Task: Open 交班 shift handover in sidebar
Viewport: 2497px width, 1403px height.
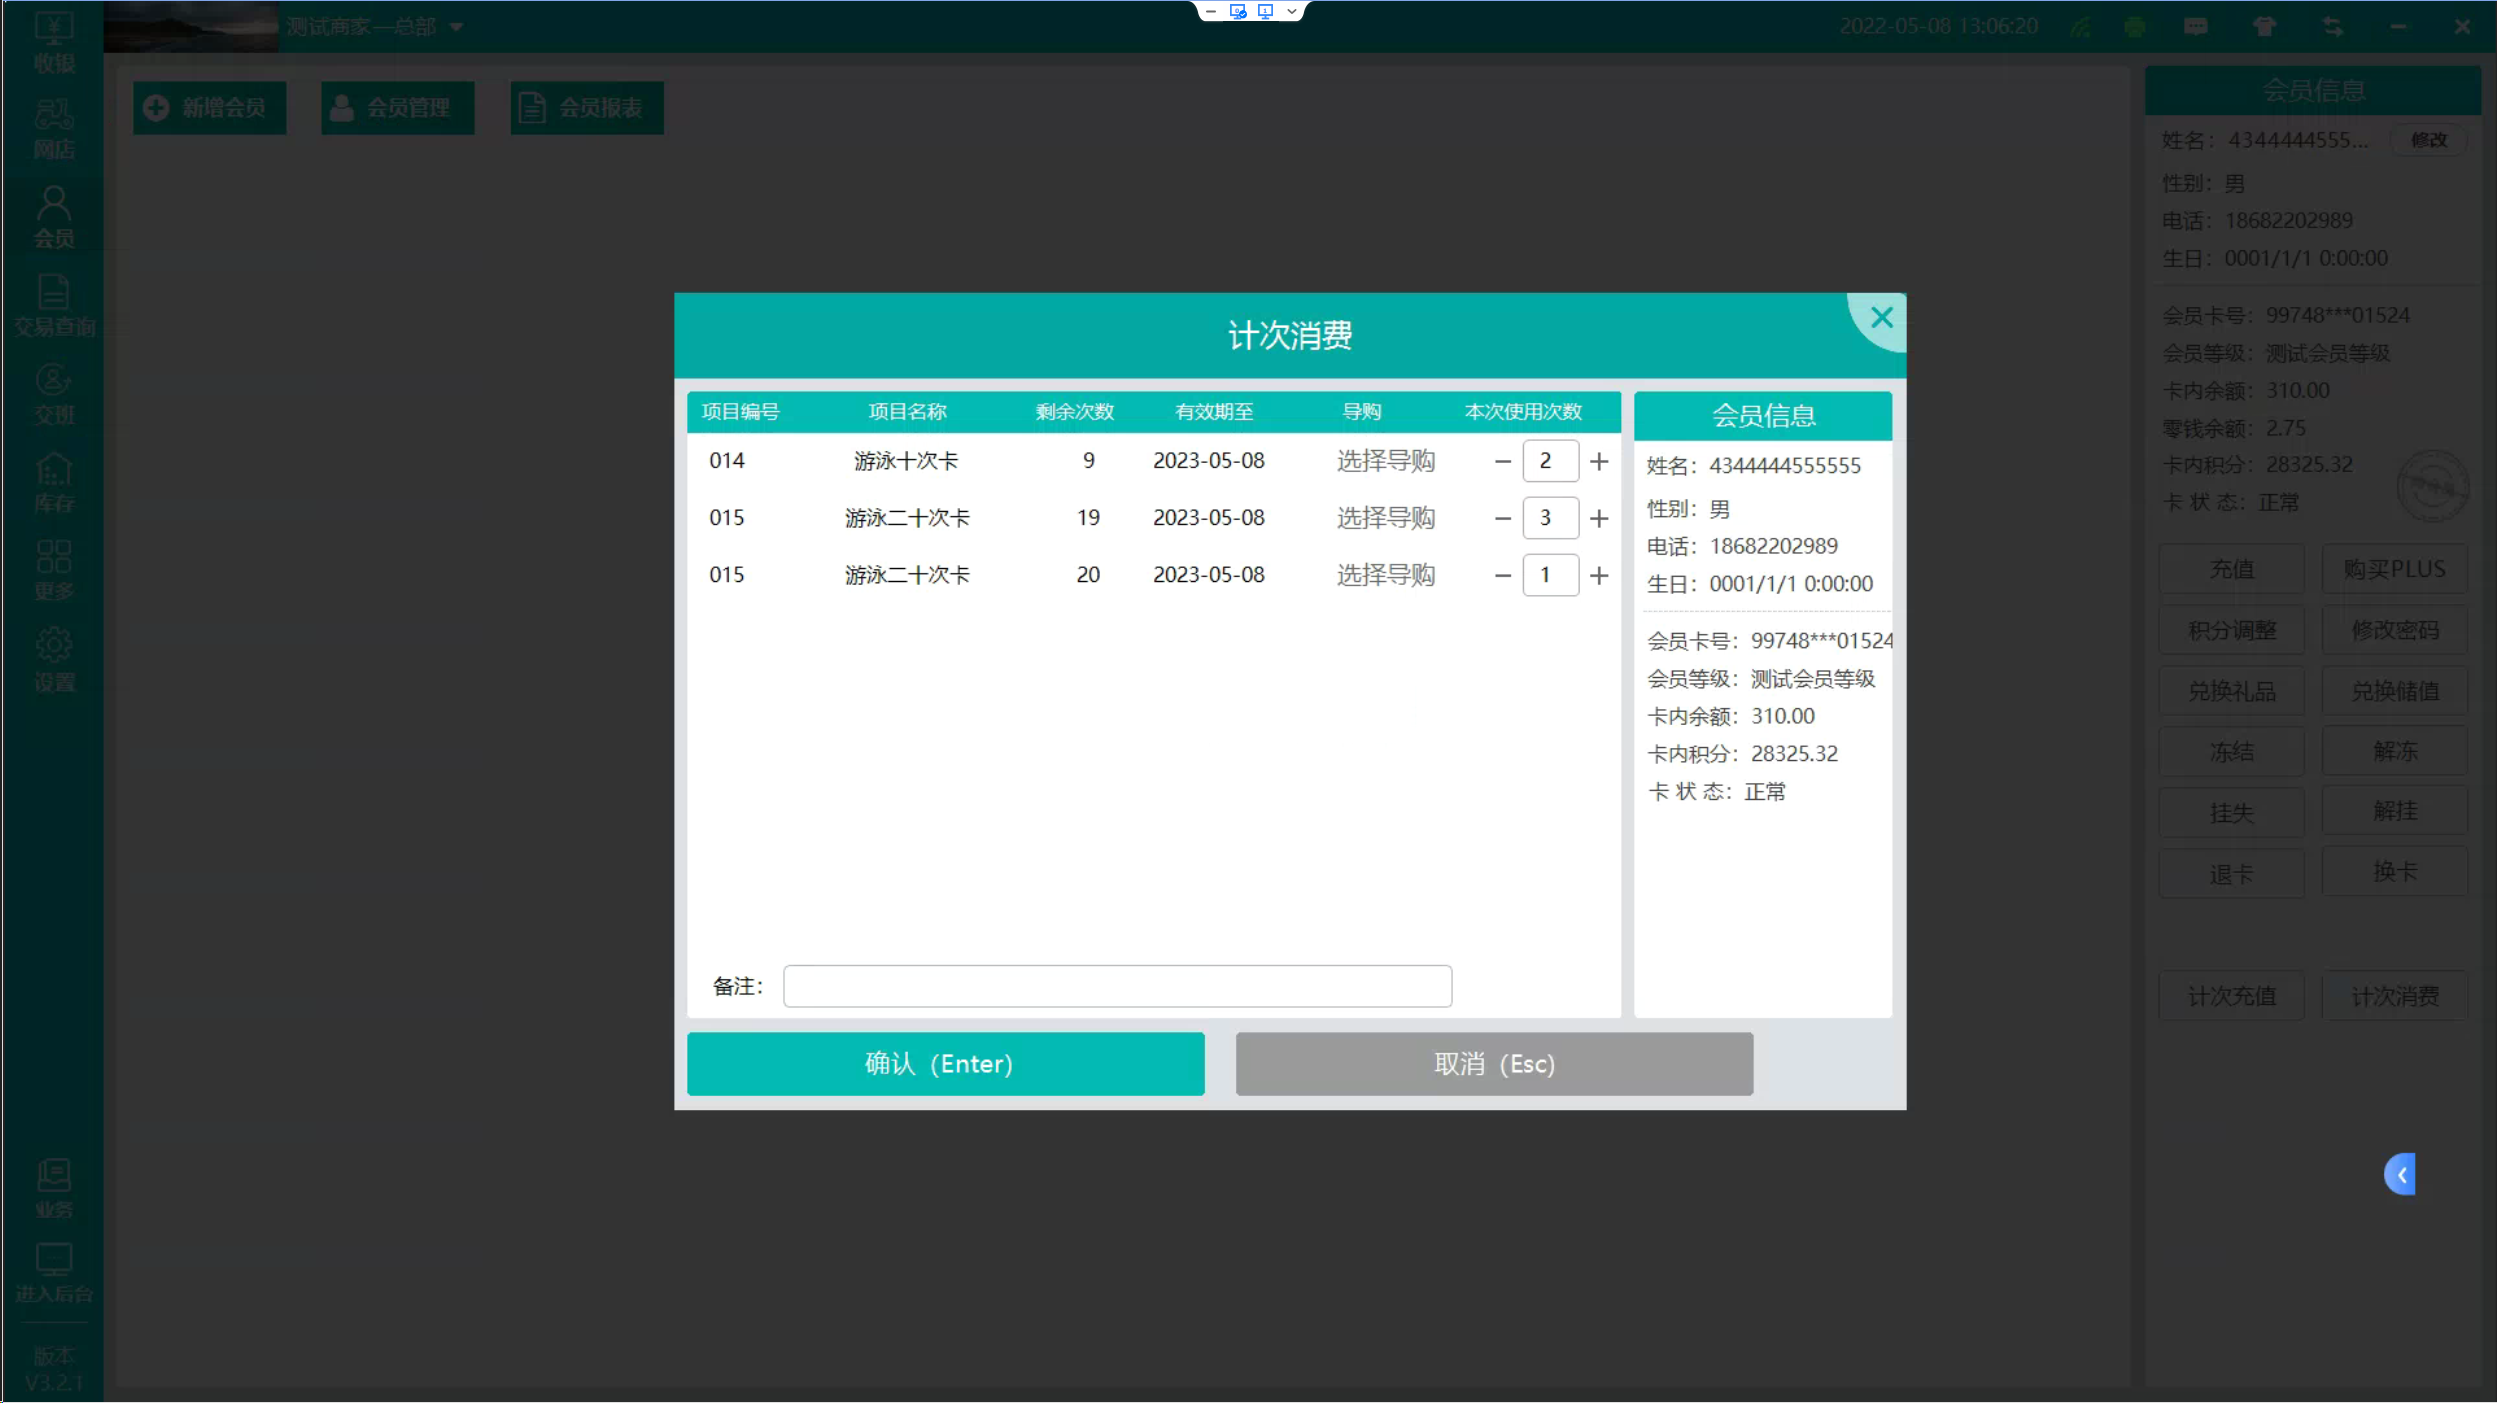Action: click(54, 394)
